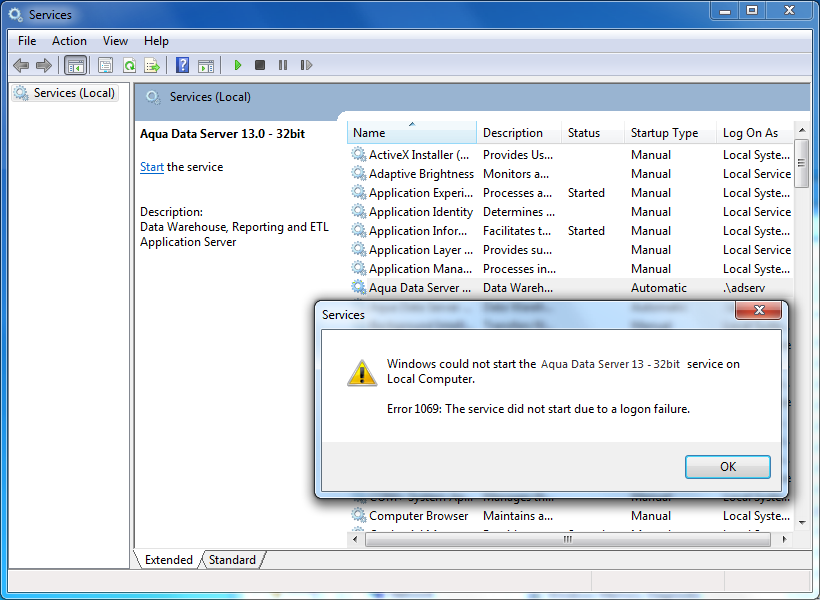Switch to the Extended tab
The height and width of the screenshot is (600, 820).
pos(168,560)
